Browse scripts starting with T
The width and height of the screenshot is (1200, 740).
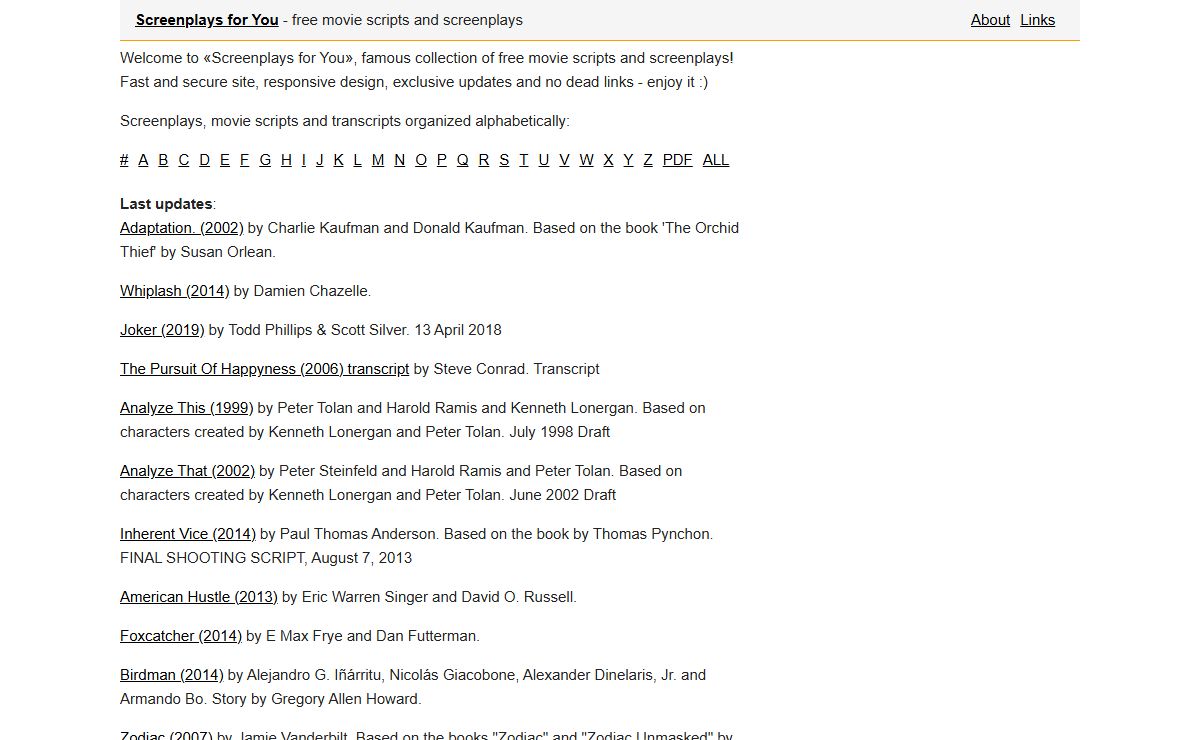[523, 160]
